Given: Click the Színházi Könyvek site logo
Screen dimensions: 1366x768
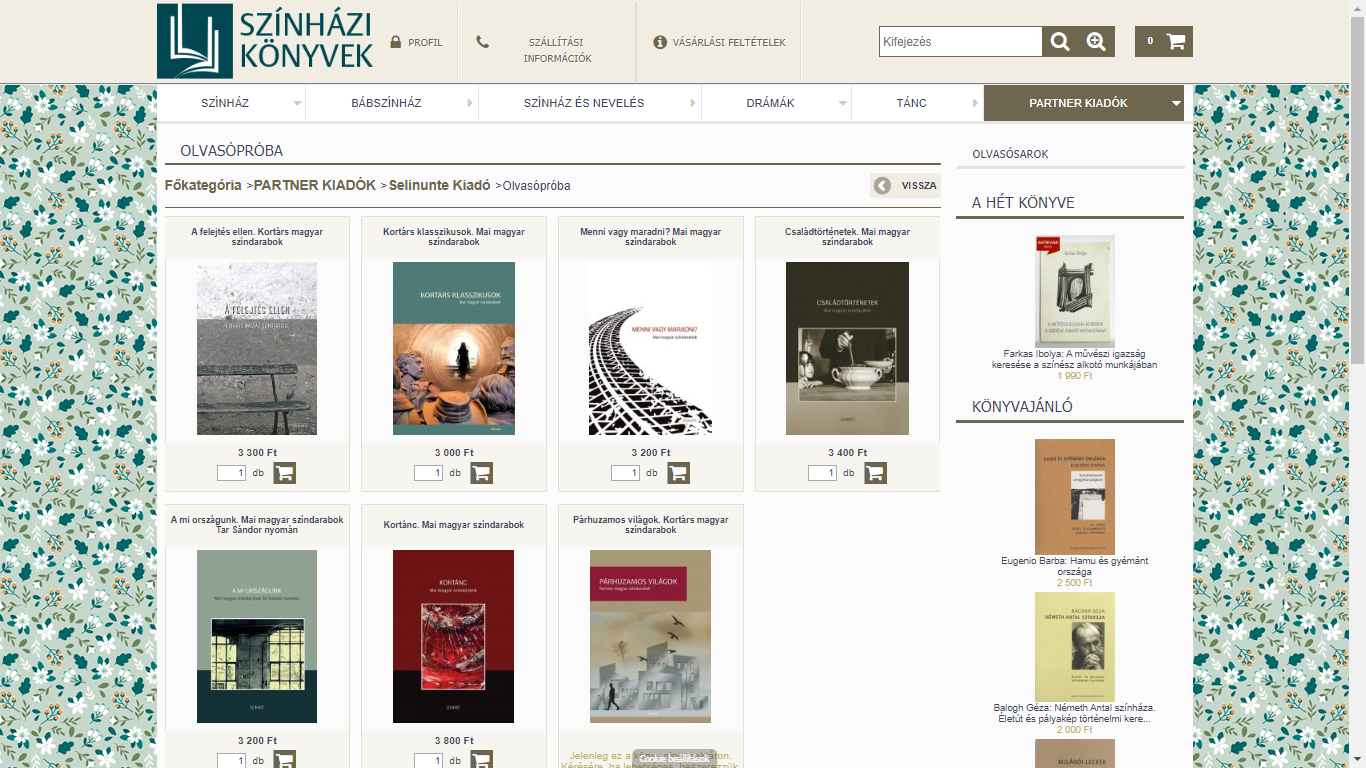Looking at the screenshot, I should (x=265, y=41).
